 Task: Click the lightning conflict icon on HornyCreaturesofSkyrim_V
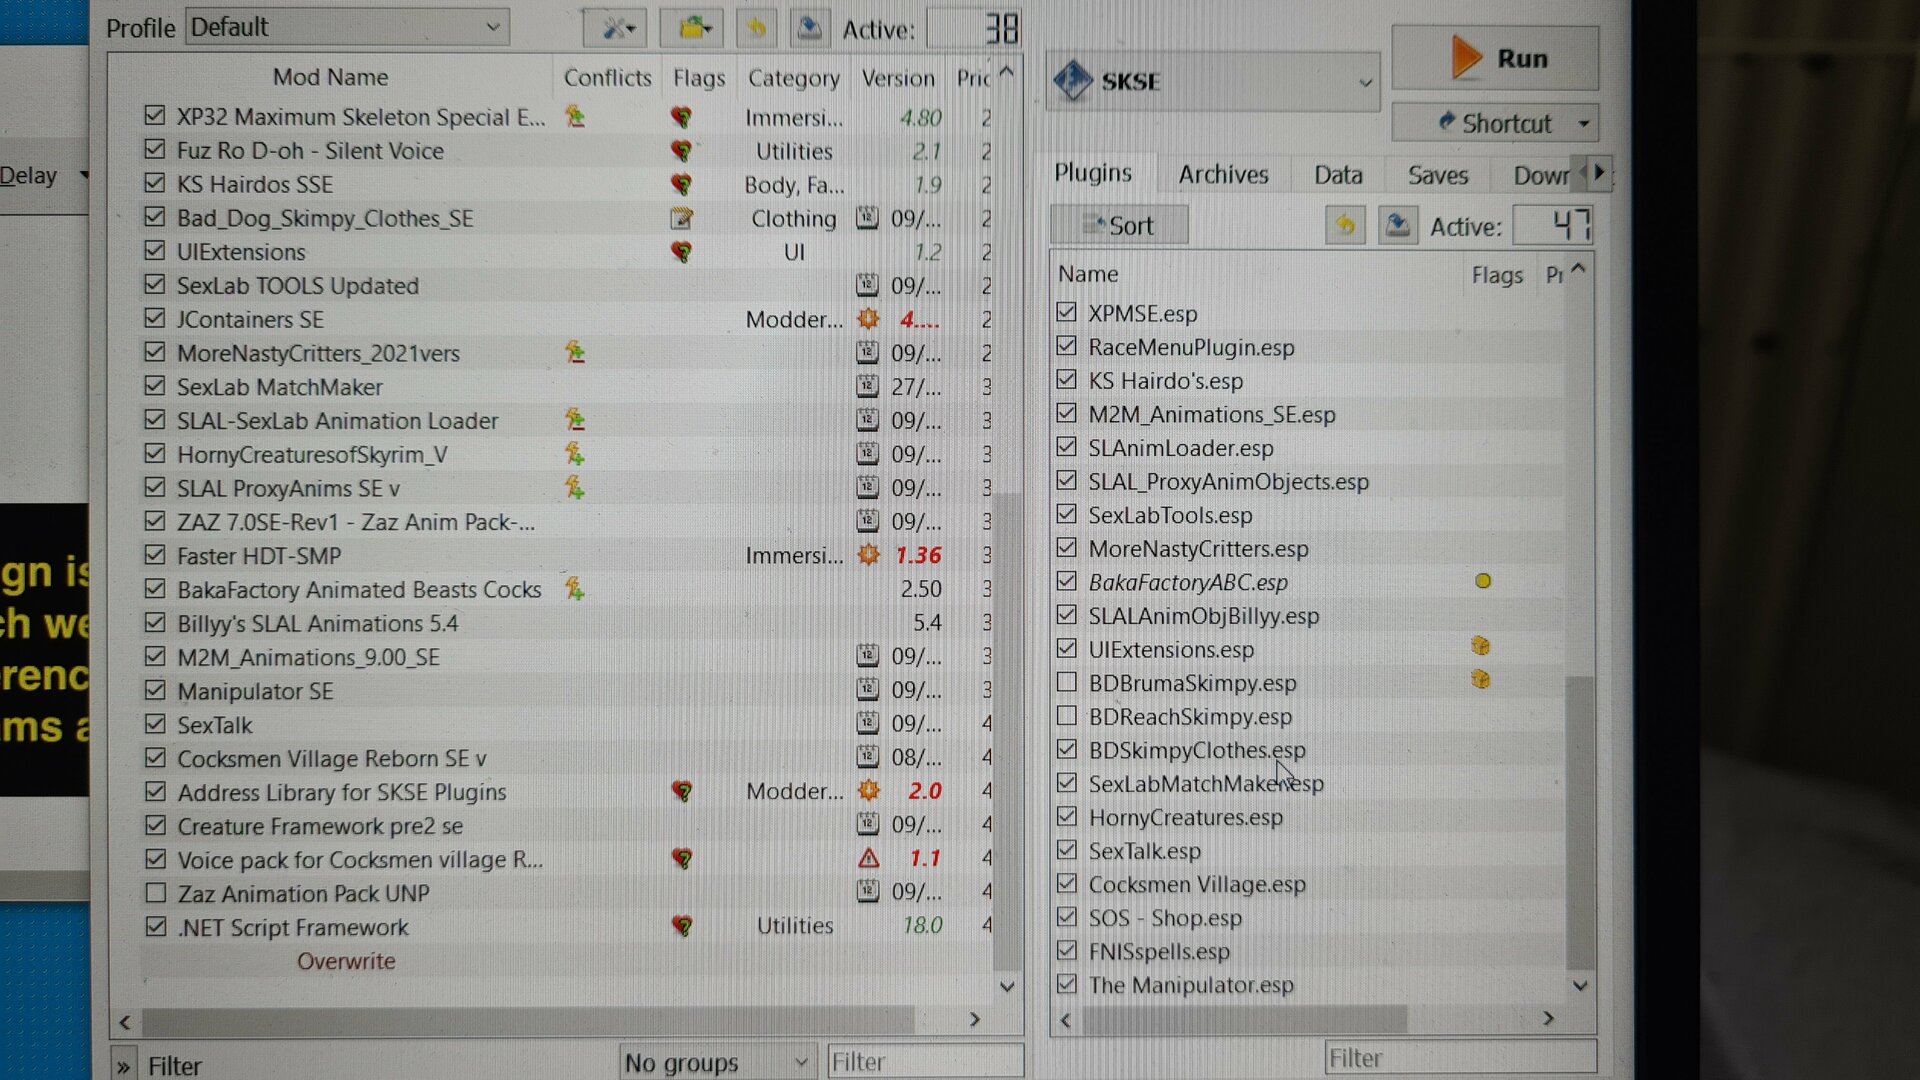(x=575, y=454)
